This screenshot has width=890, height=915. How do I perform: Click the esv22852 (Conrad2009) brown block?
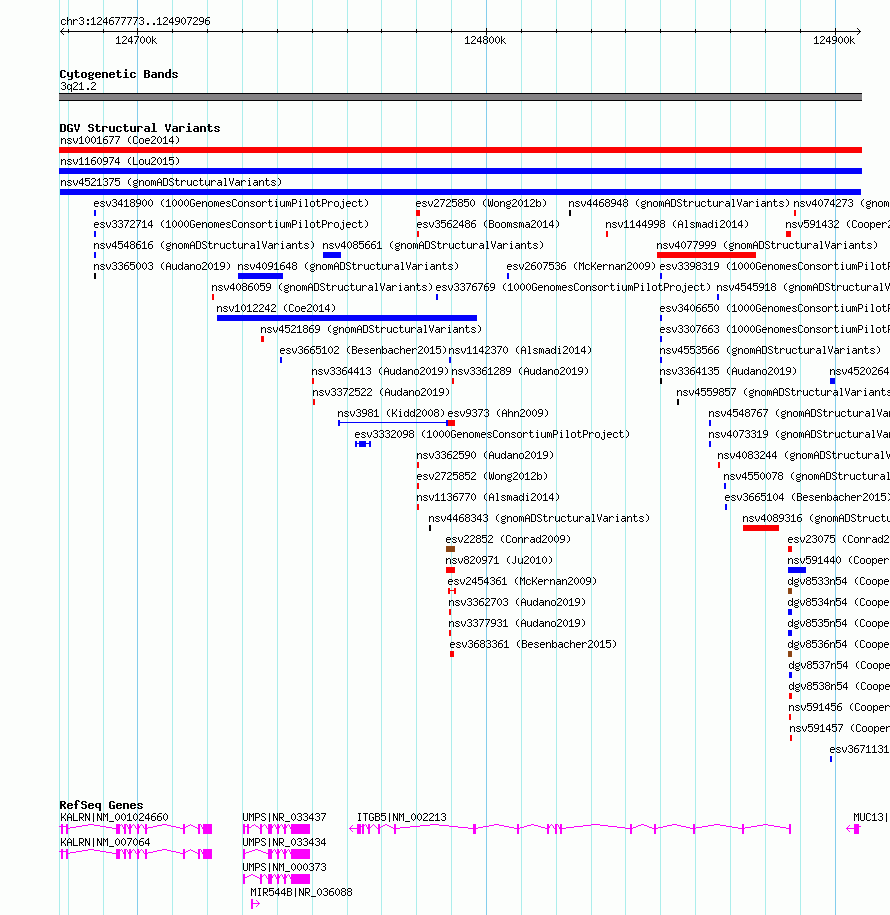point(451,549)
